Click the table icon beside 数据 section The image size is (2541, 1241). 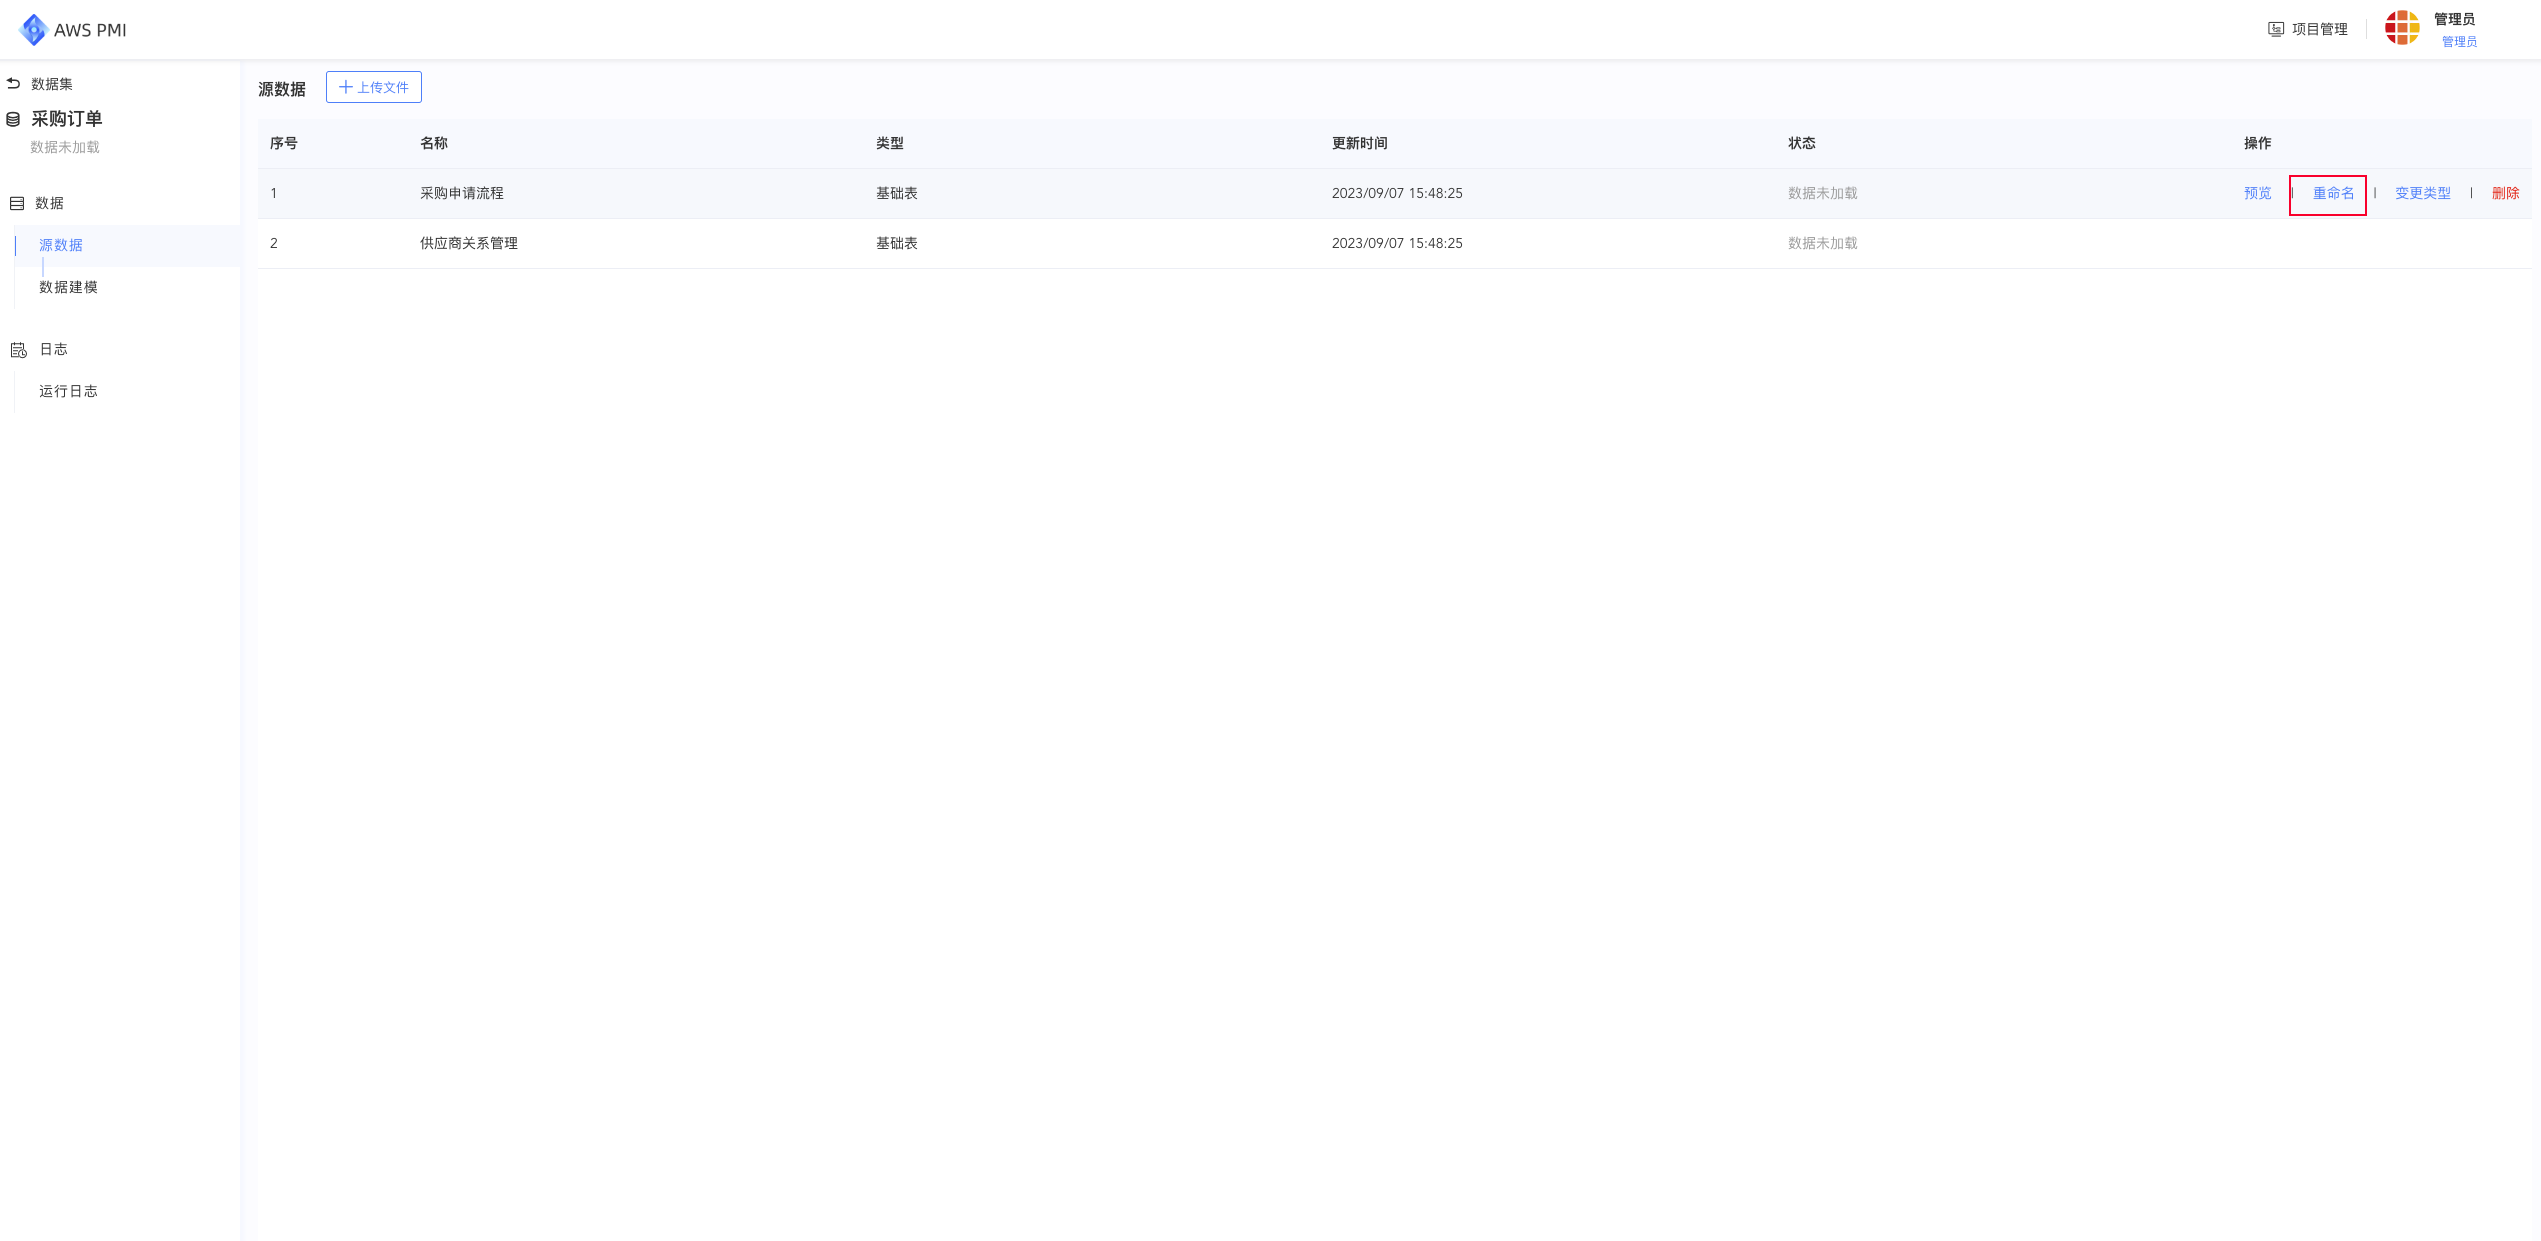[x=17, y=203]
